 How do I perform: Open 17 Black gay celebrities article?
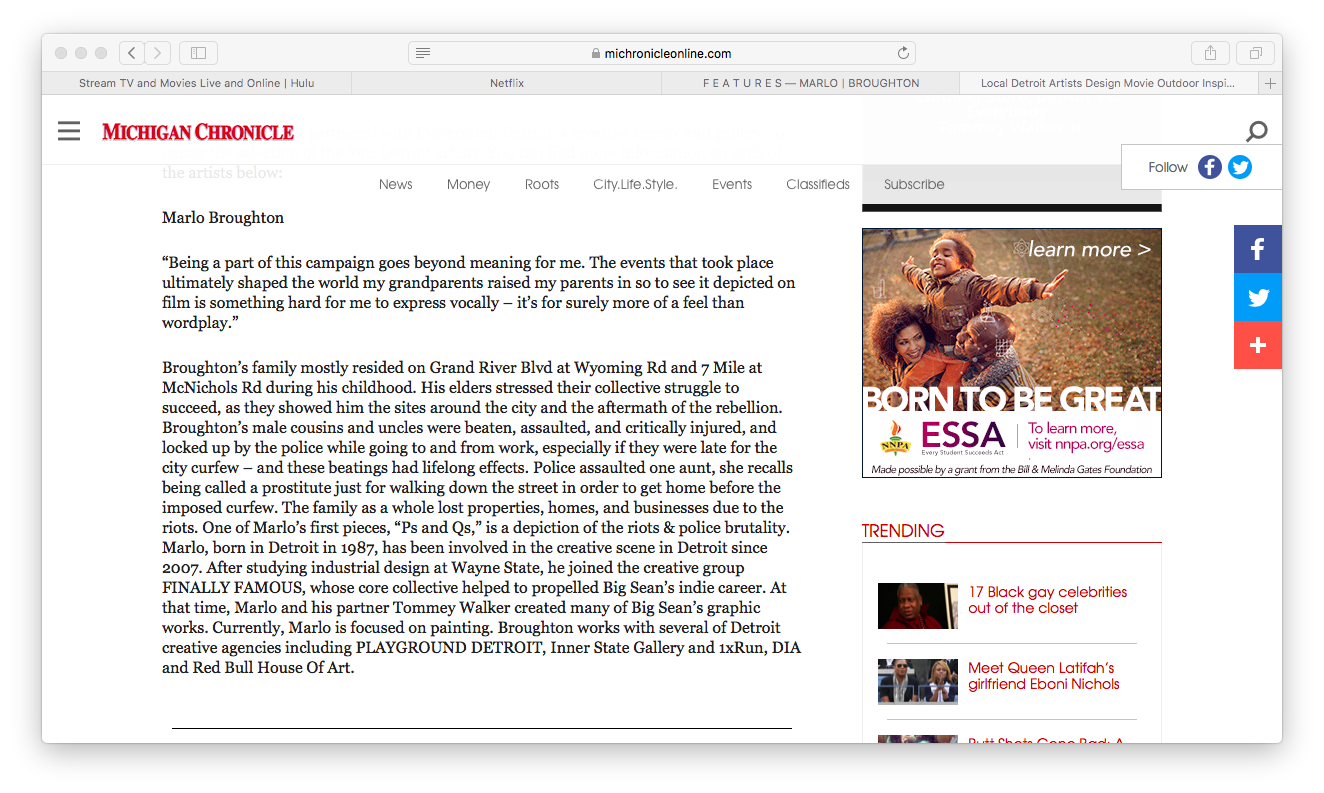(1047, 600)
